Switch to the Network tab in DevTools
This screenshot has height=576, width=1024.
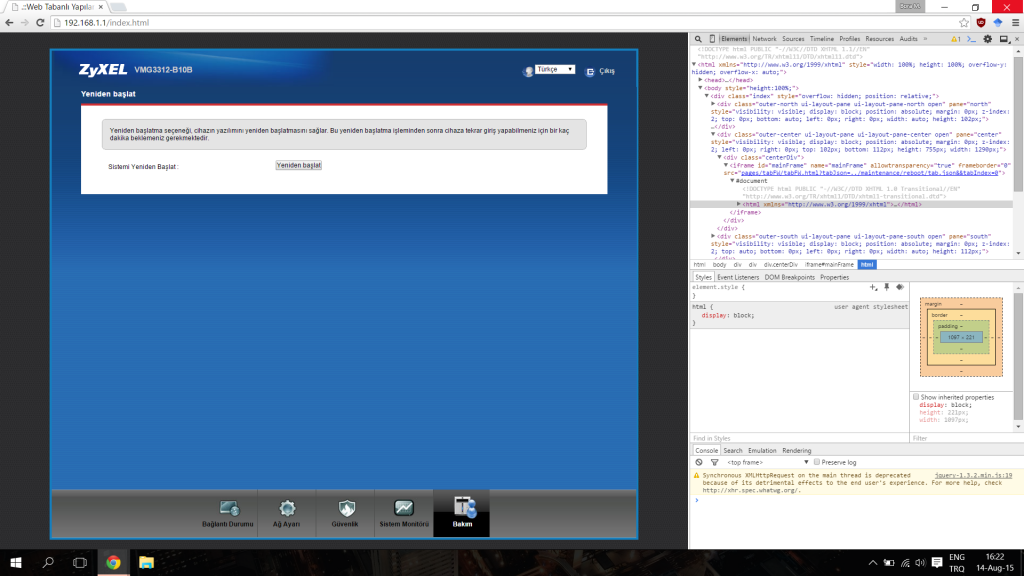click(x=764, y=39)
